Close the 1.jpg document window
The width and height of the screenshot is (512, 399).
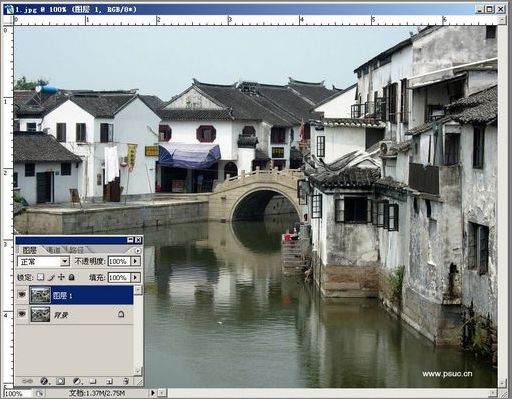[500, 9]
